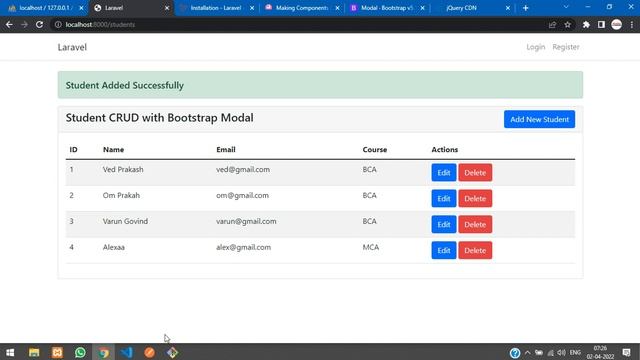Close the jQuery CDN tab
The height and width of the screenshot is (360, 640).
(508, 8)
